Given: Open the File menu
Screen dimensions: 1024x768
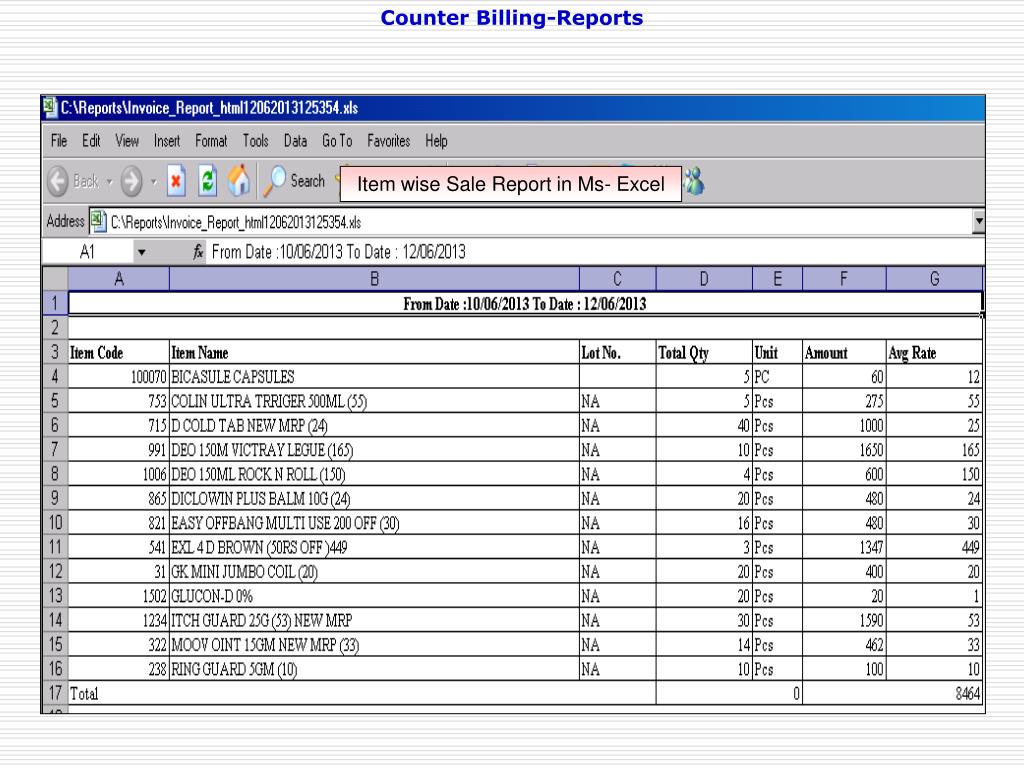Looking at the screenshot, I should [x=59, y=140].
